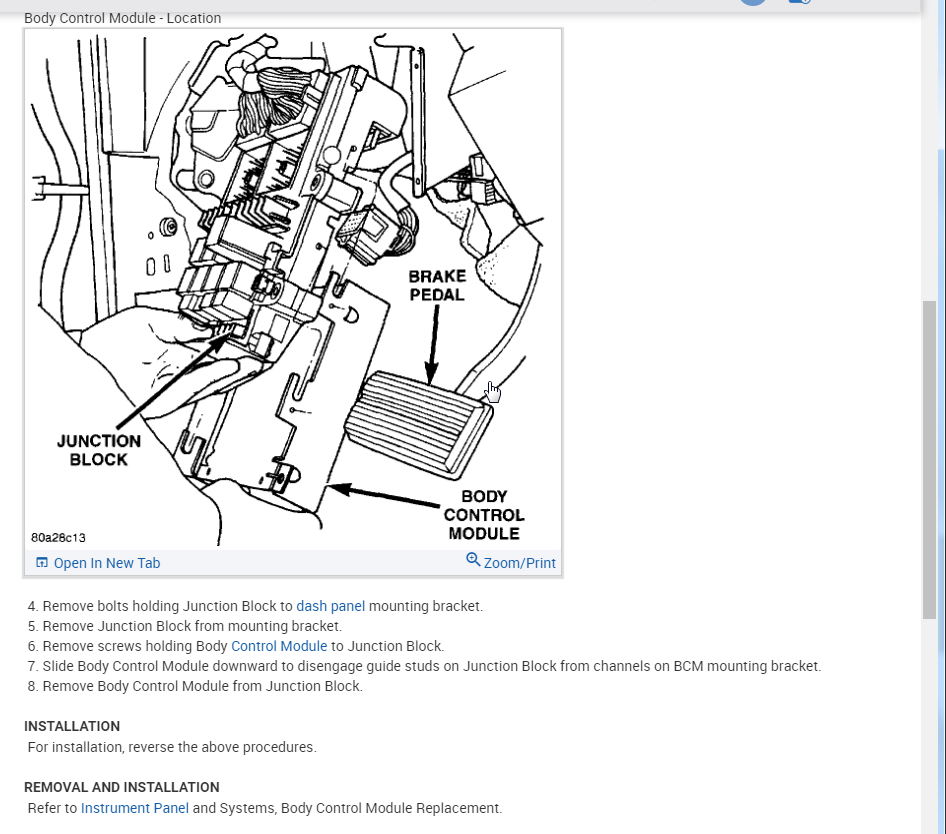Click the Open In New Tab link
Viewport: 946px width, 834px height.
(x=107, y=563)
